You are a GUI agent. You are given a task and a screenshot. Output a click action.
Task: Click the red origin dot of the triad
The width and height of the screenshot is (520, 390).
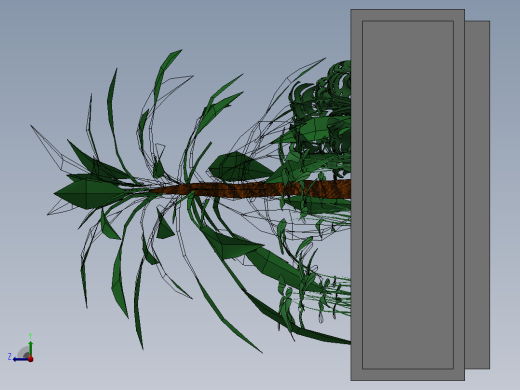coord(31,359)
